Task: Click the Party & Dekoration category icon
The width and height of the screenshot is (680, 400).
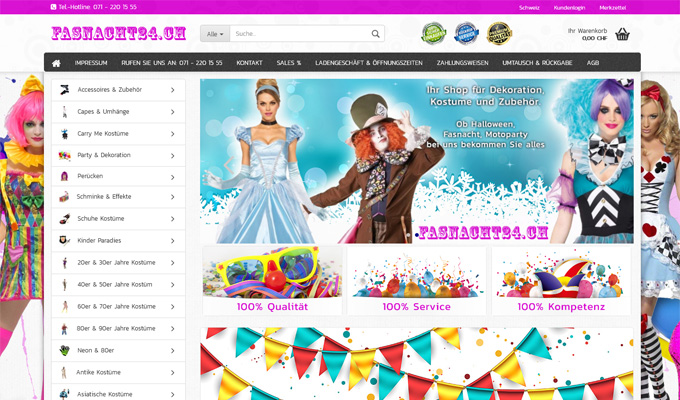Action: point(65,155)
